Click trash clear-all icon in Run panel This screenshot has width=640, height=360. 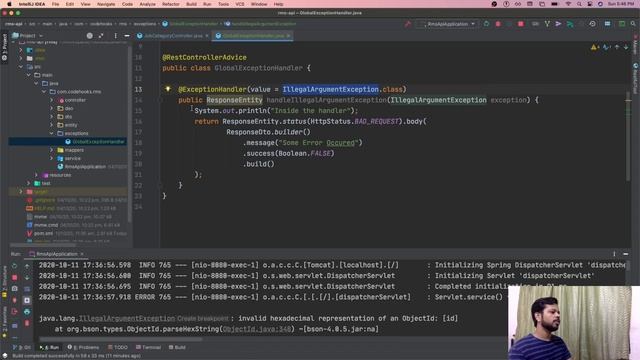point(27,323)
